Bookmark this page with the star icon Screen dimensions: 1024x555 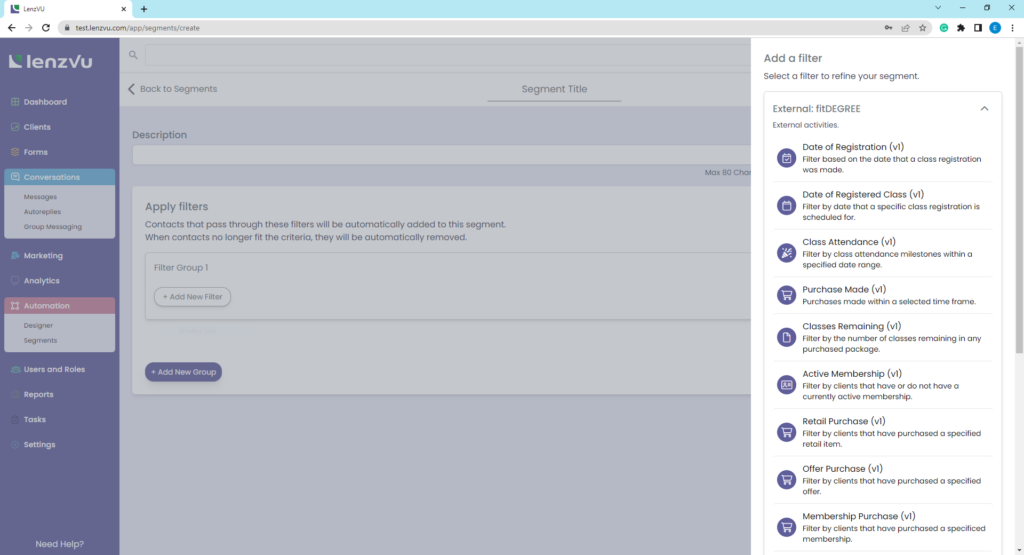point(922,28)
